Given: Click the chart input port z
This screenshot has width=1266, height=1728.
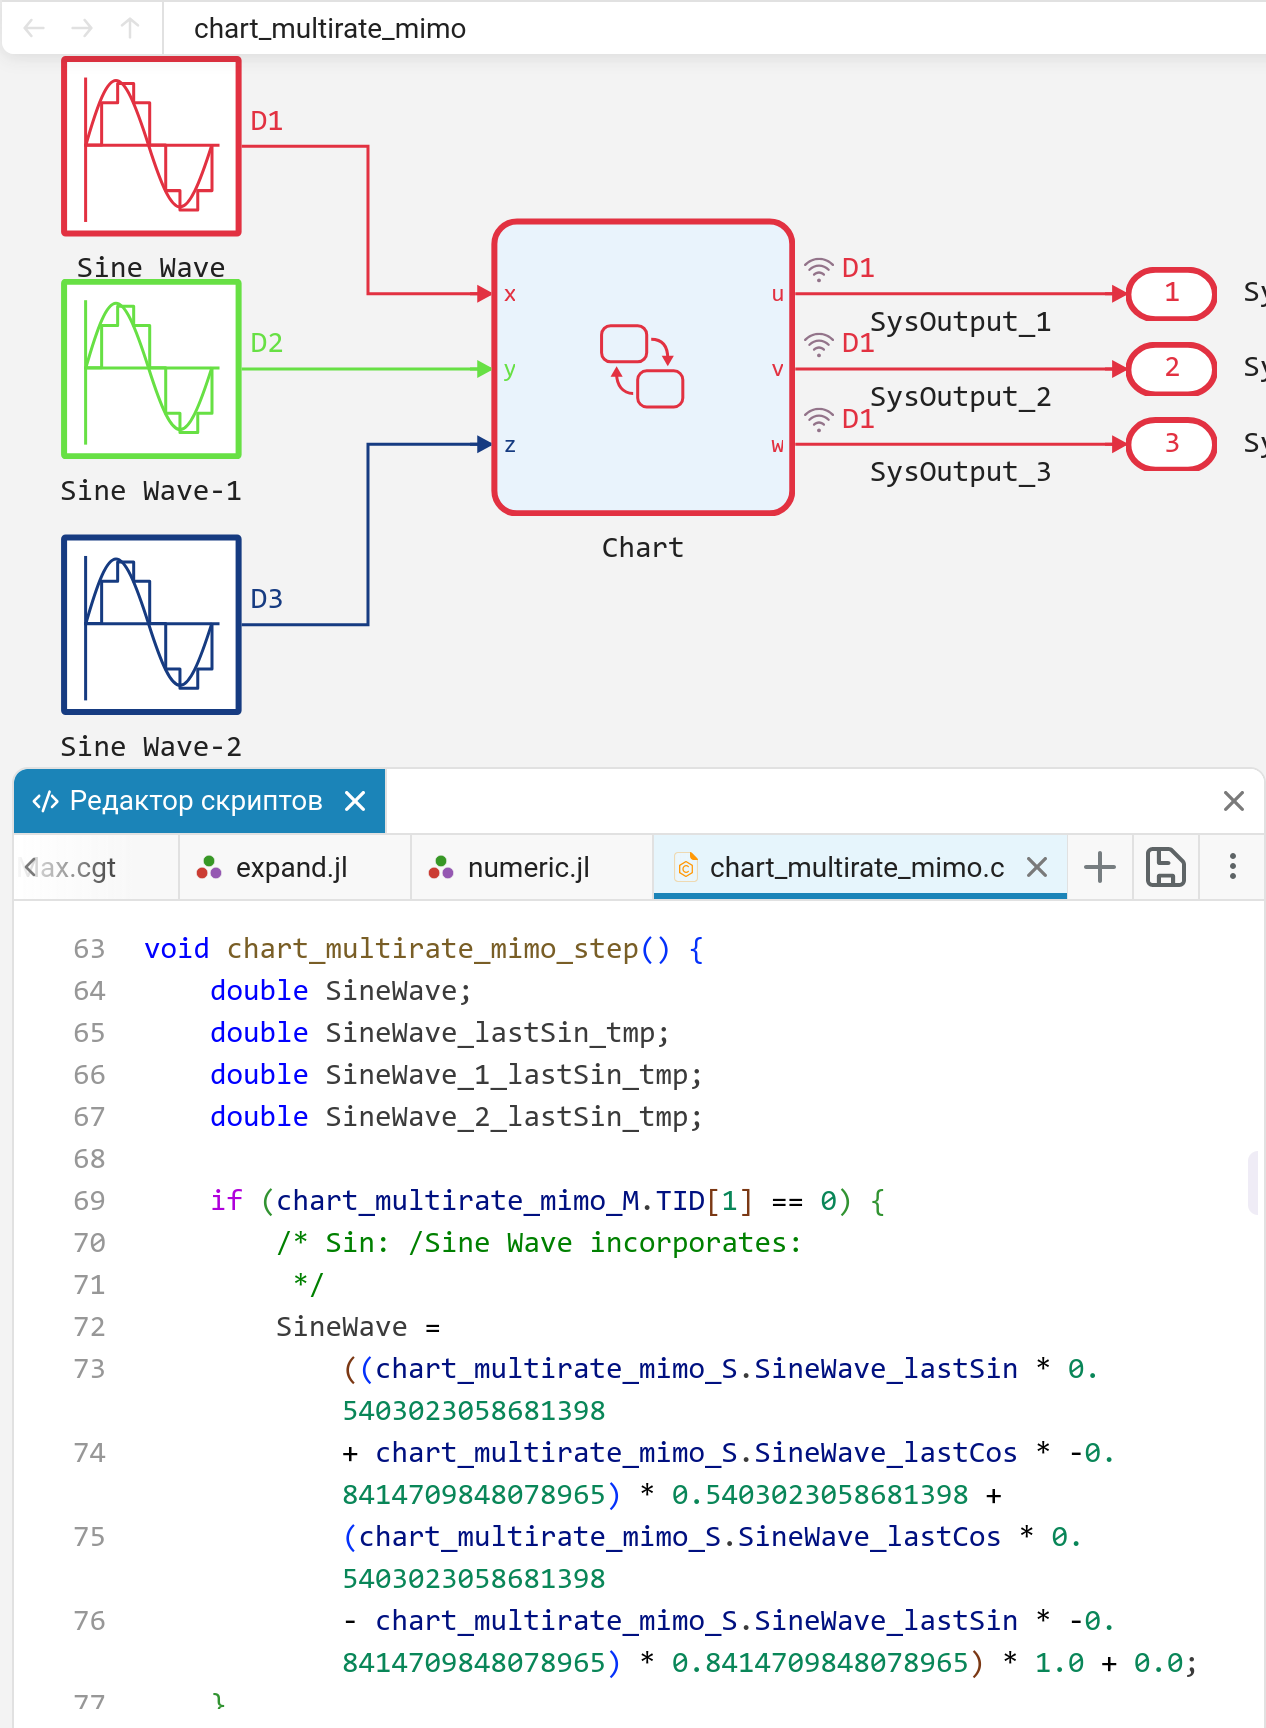Looking at the screenshot, I should coord(510,445).
